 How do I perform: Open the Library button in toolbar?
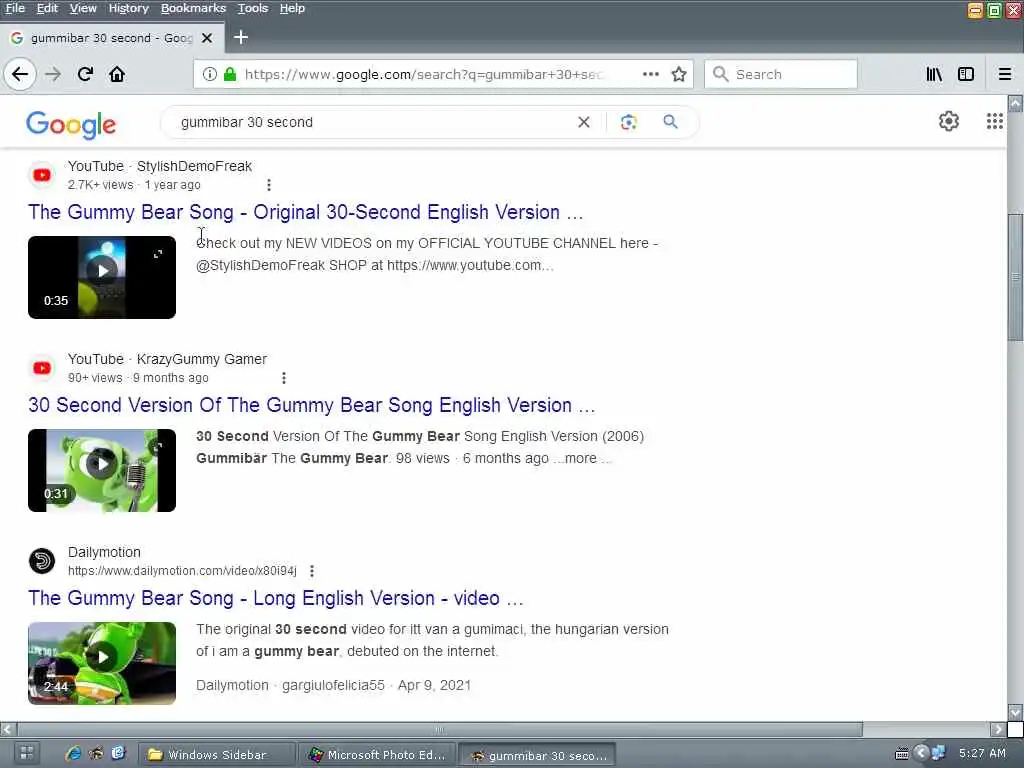pos(935,74)
